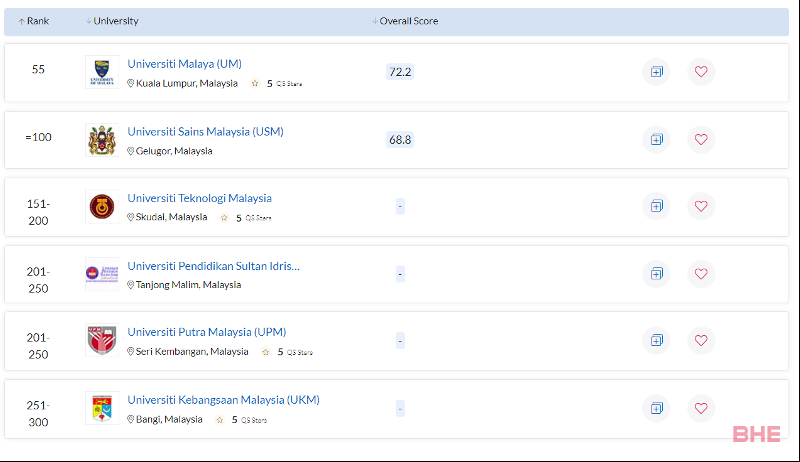
Task: Click the UKM crest logo
Action: click(102, 408)
